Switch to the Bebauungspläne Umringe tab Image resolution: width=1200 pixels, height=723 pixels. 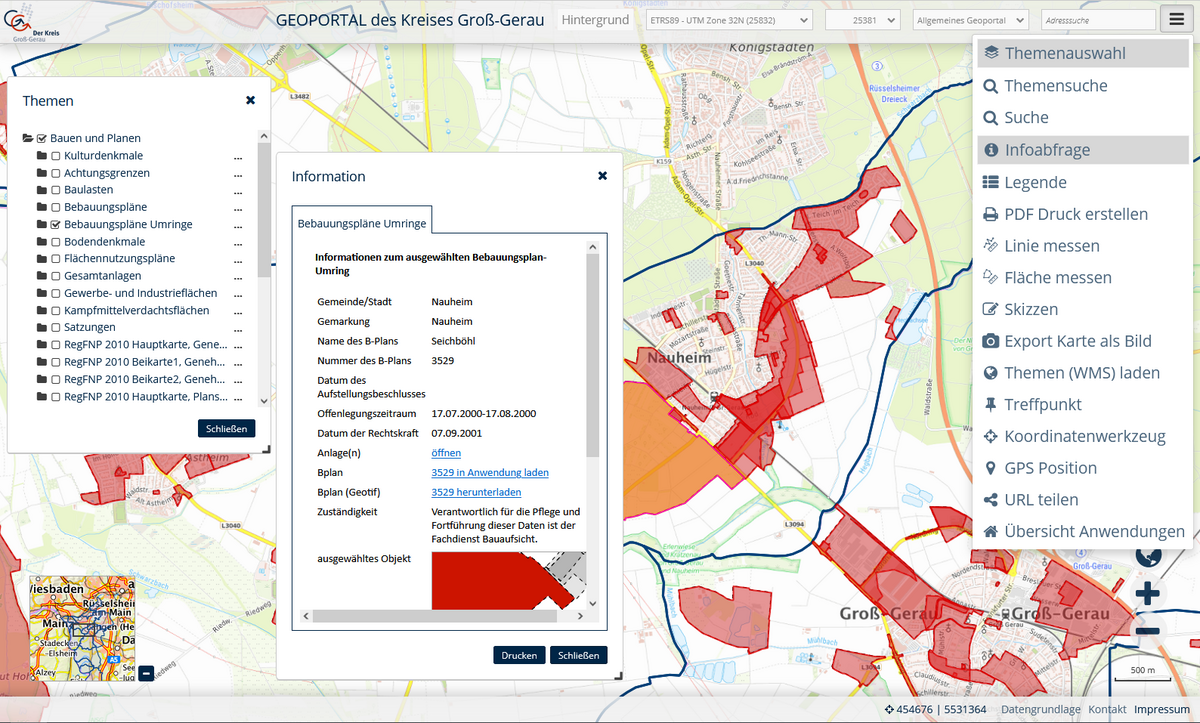point(362,223)
